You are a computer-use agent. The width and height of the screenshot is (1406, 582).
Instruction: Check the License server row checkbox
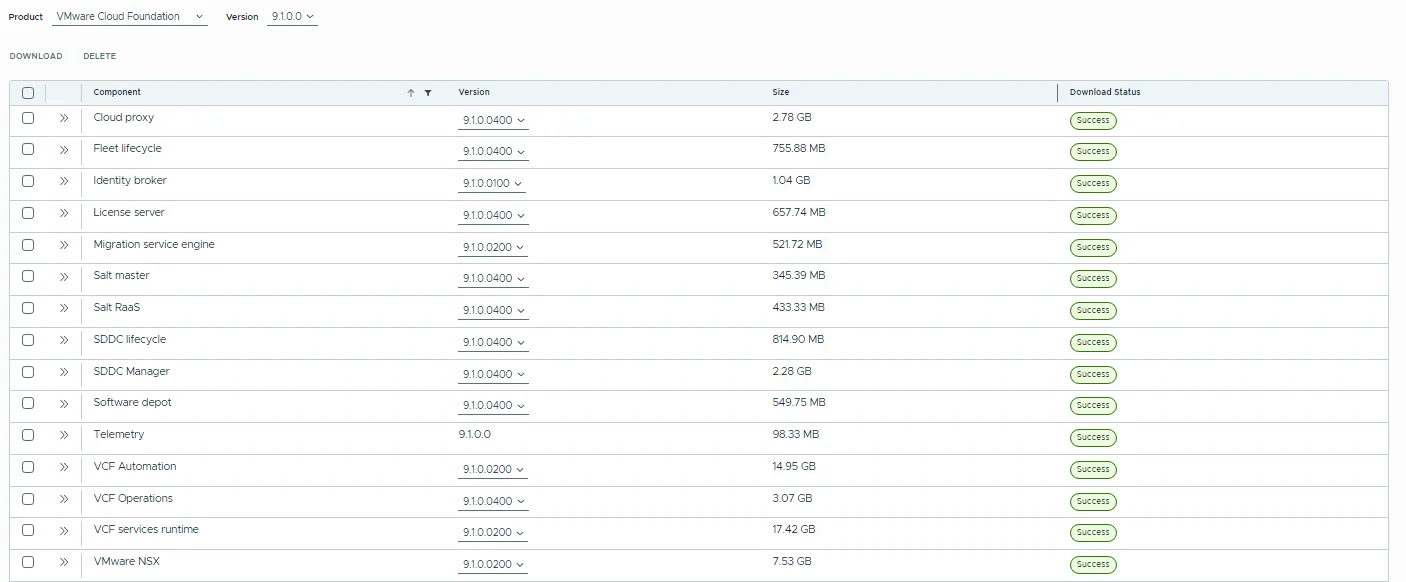coord(28,213)
